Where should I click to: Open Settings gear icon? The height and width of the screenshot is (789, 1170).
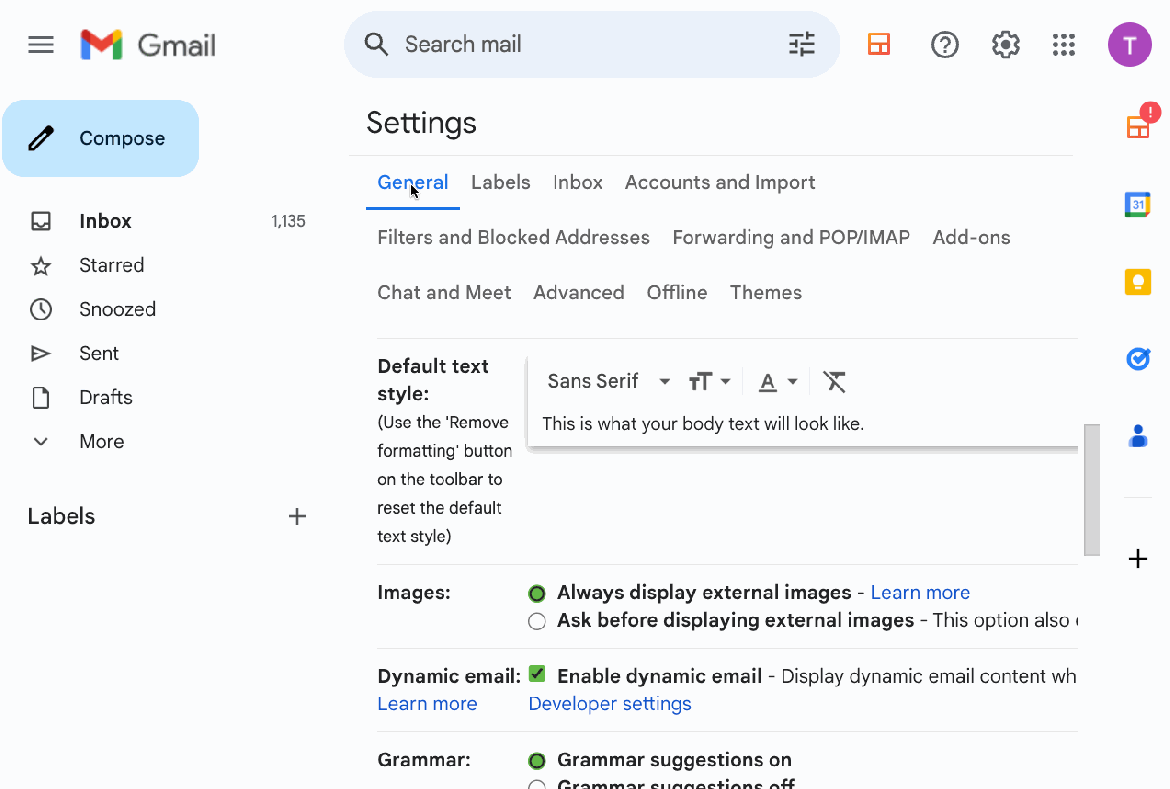tap(1005, 45)
